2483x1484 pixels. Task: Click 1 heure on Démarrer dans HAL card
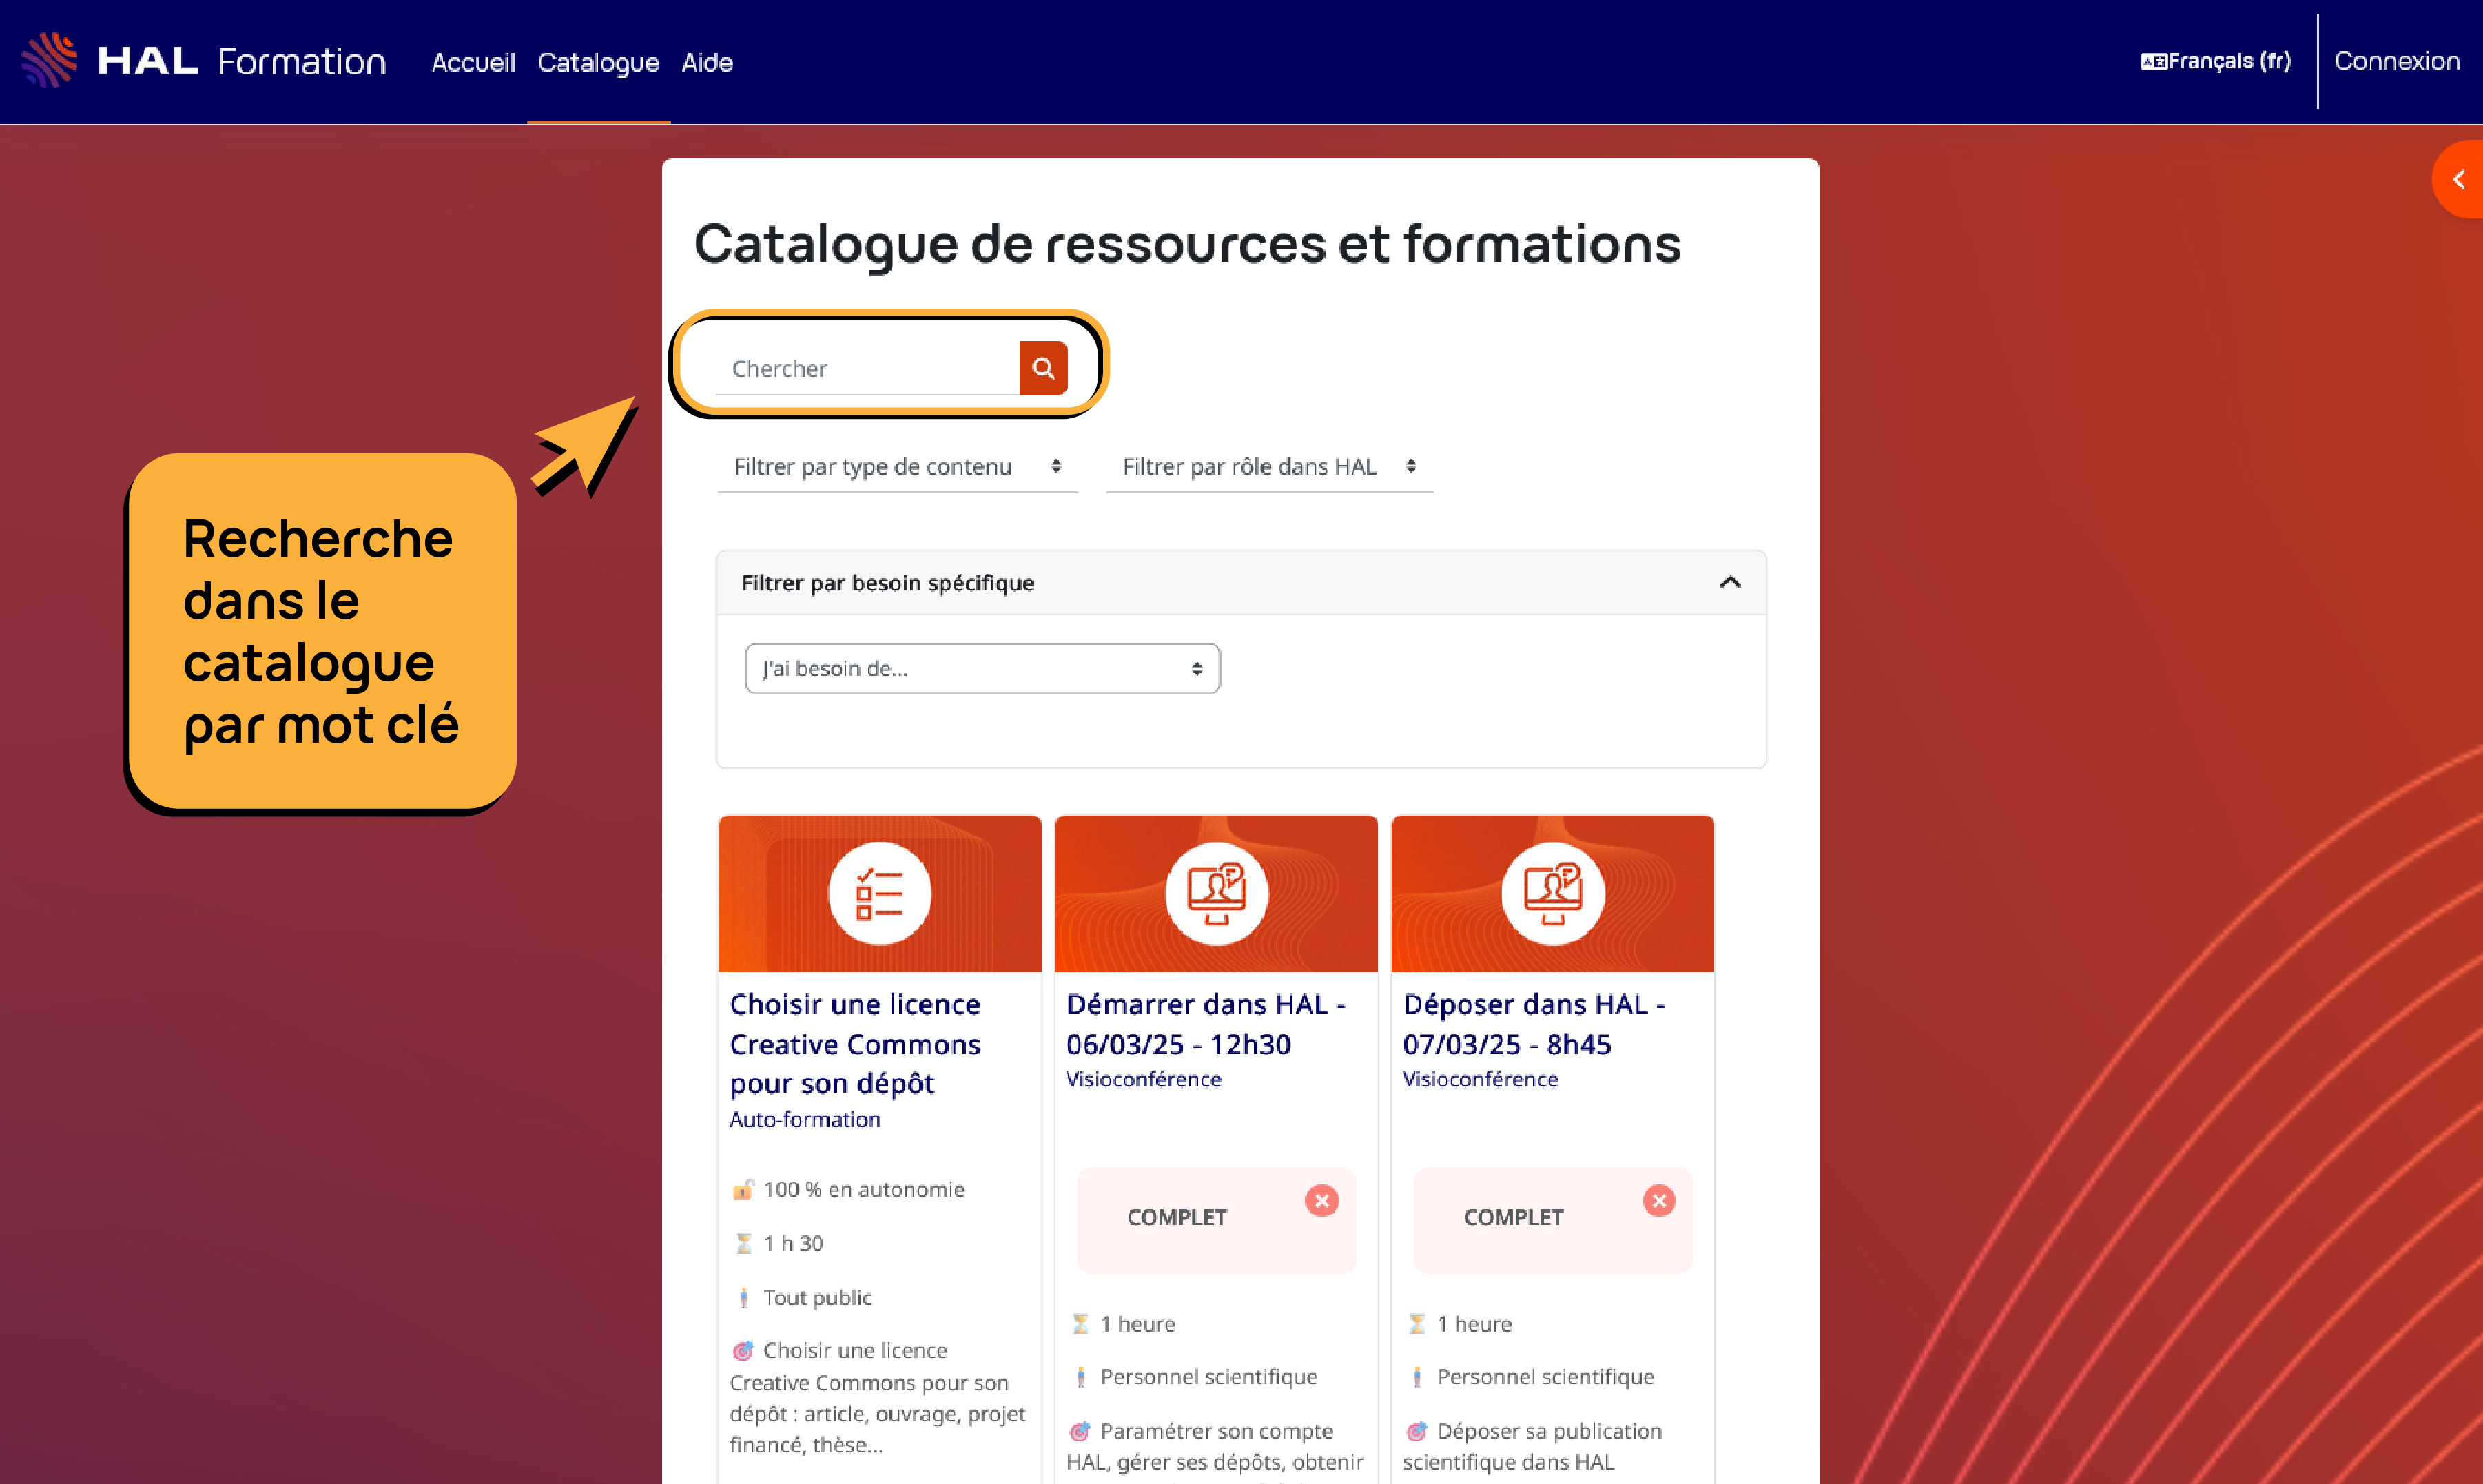pos(1138,1324)
